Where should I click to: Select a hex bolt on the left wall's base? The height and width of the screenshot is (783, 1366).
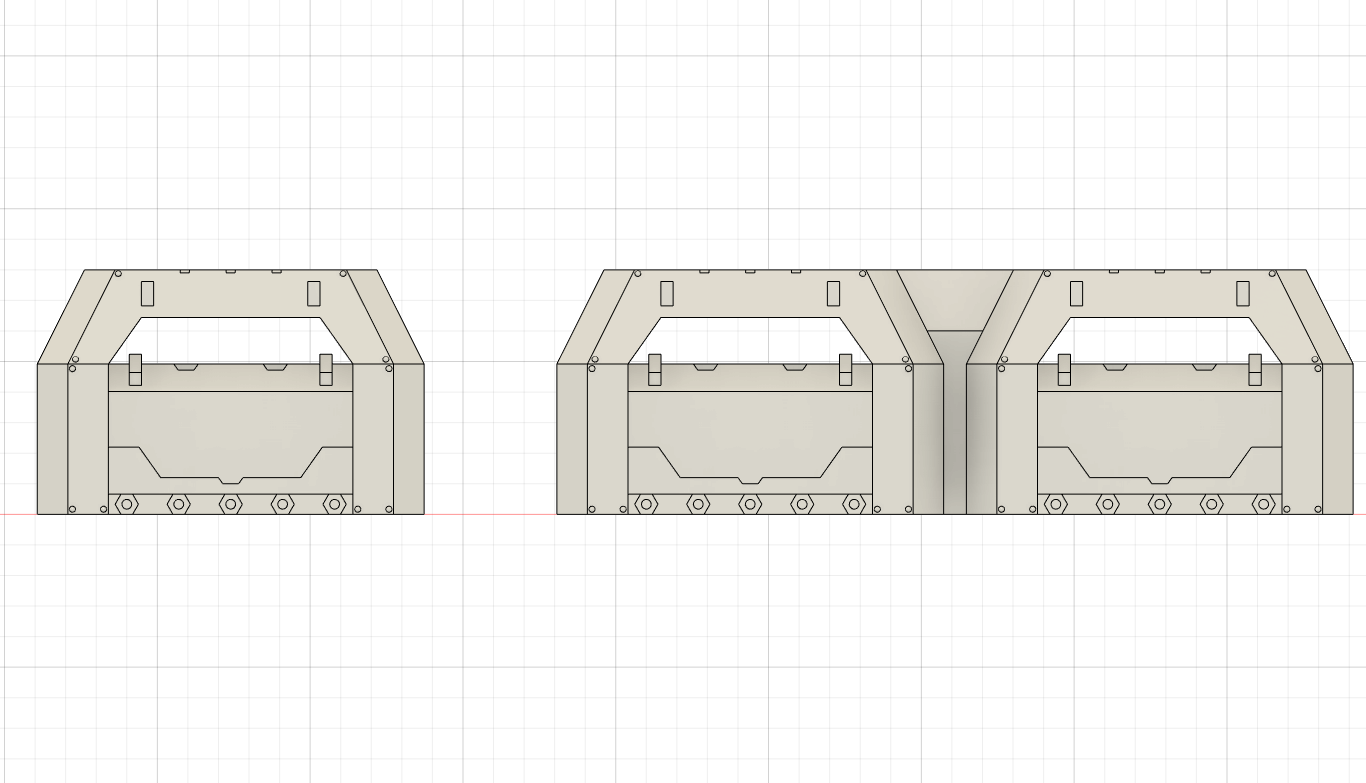tap(230, 505)
